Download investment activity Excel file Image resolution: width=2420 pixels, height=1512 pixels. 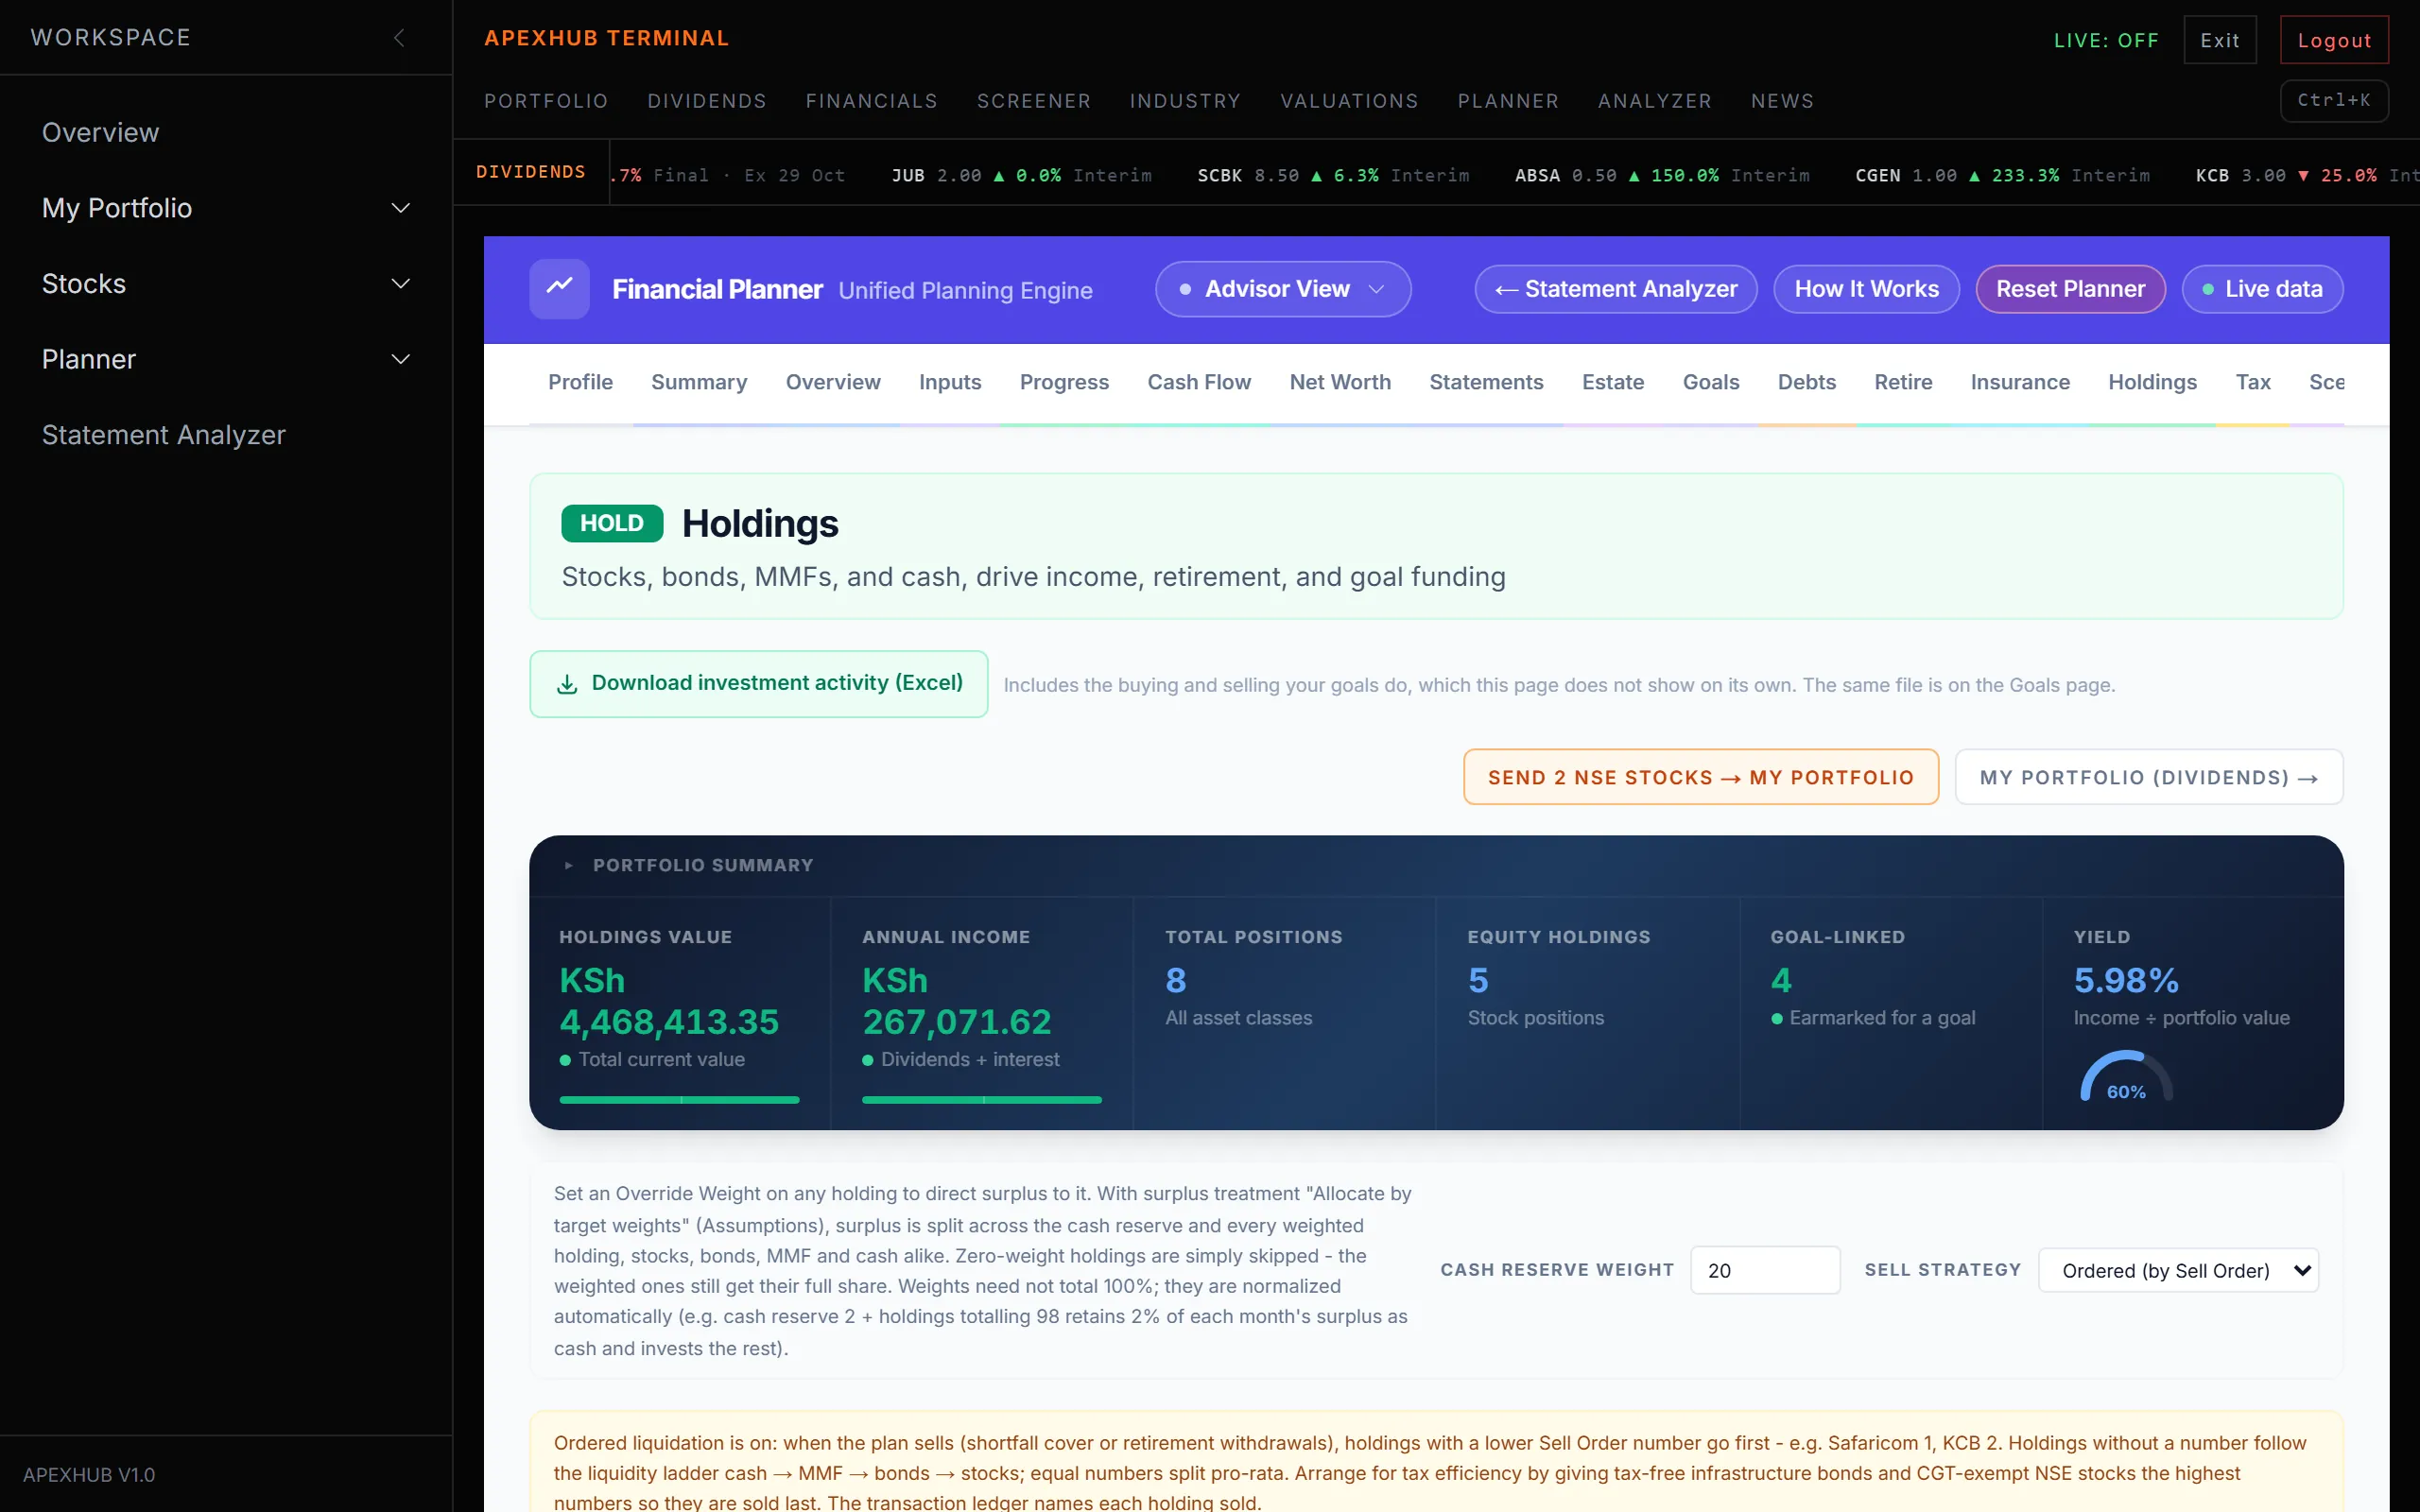pos(759,684)
